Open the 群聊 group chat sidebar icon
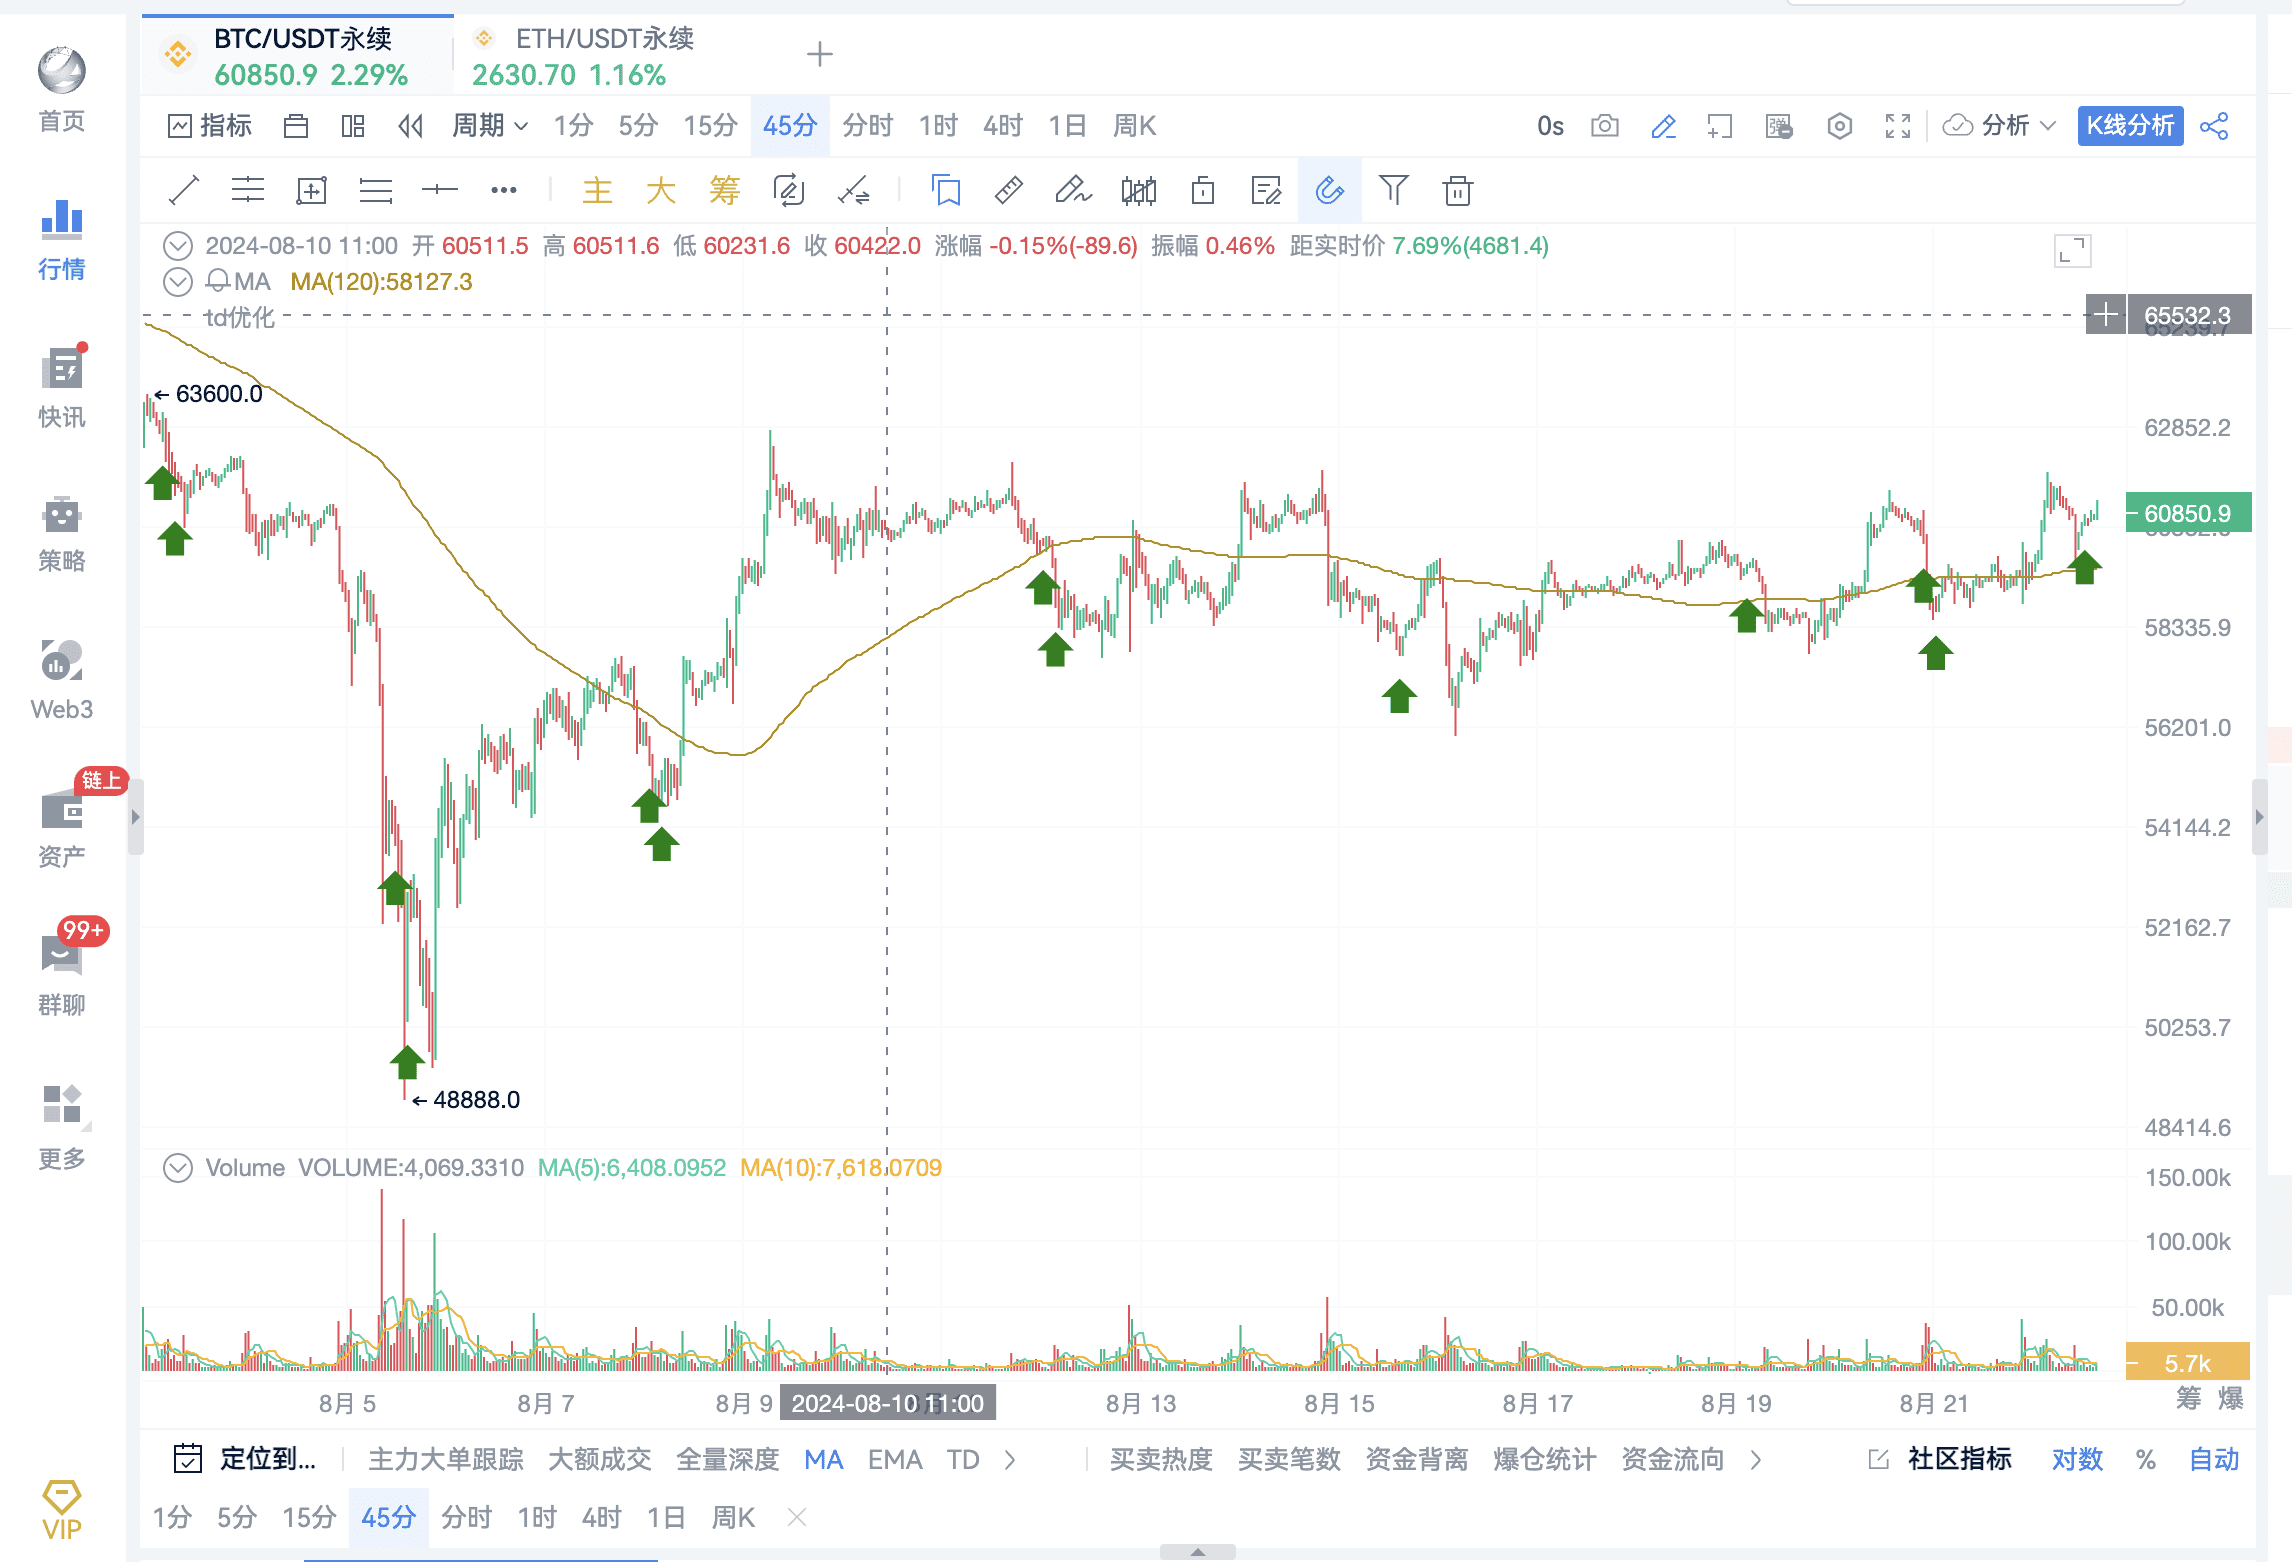Viewport: 2292px width, 1562px height. pyautogui.click(x=62, y=976)
